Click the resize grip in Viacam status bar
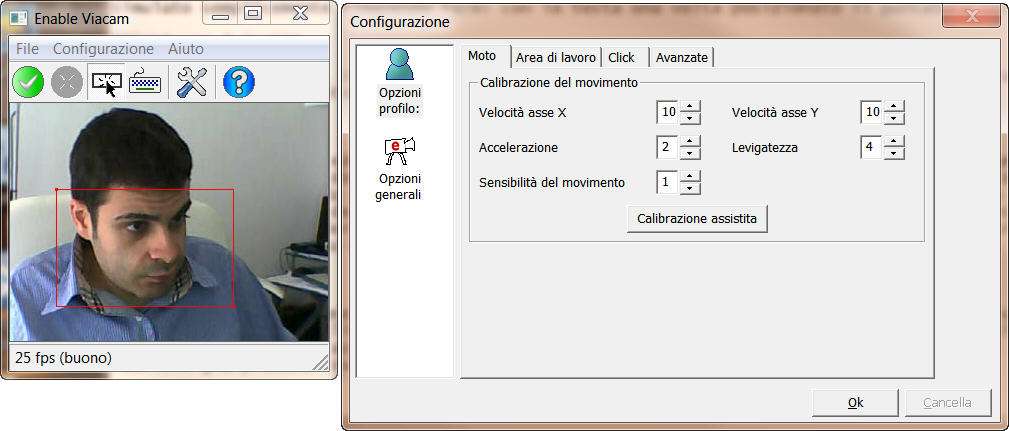1009x431 pixels. click(320, 362)
